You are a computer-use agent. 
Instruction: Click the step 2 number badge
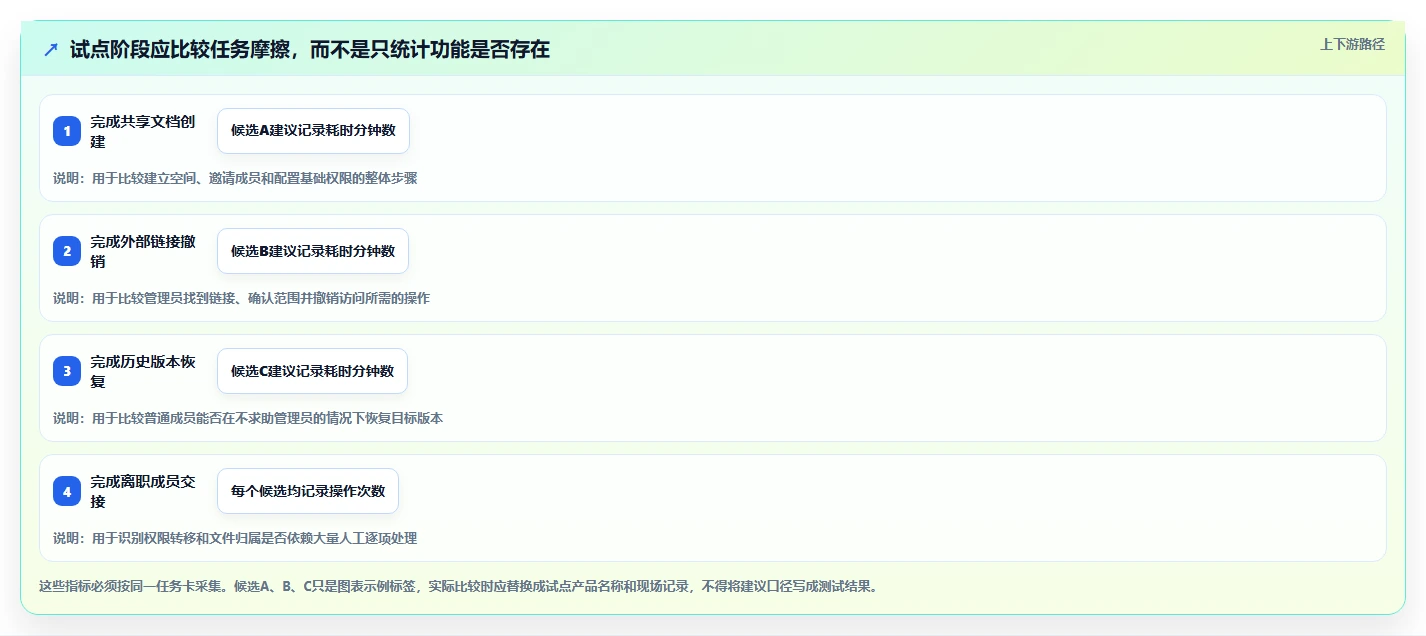(x=67, y=251)
